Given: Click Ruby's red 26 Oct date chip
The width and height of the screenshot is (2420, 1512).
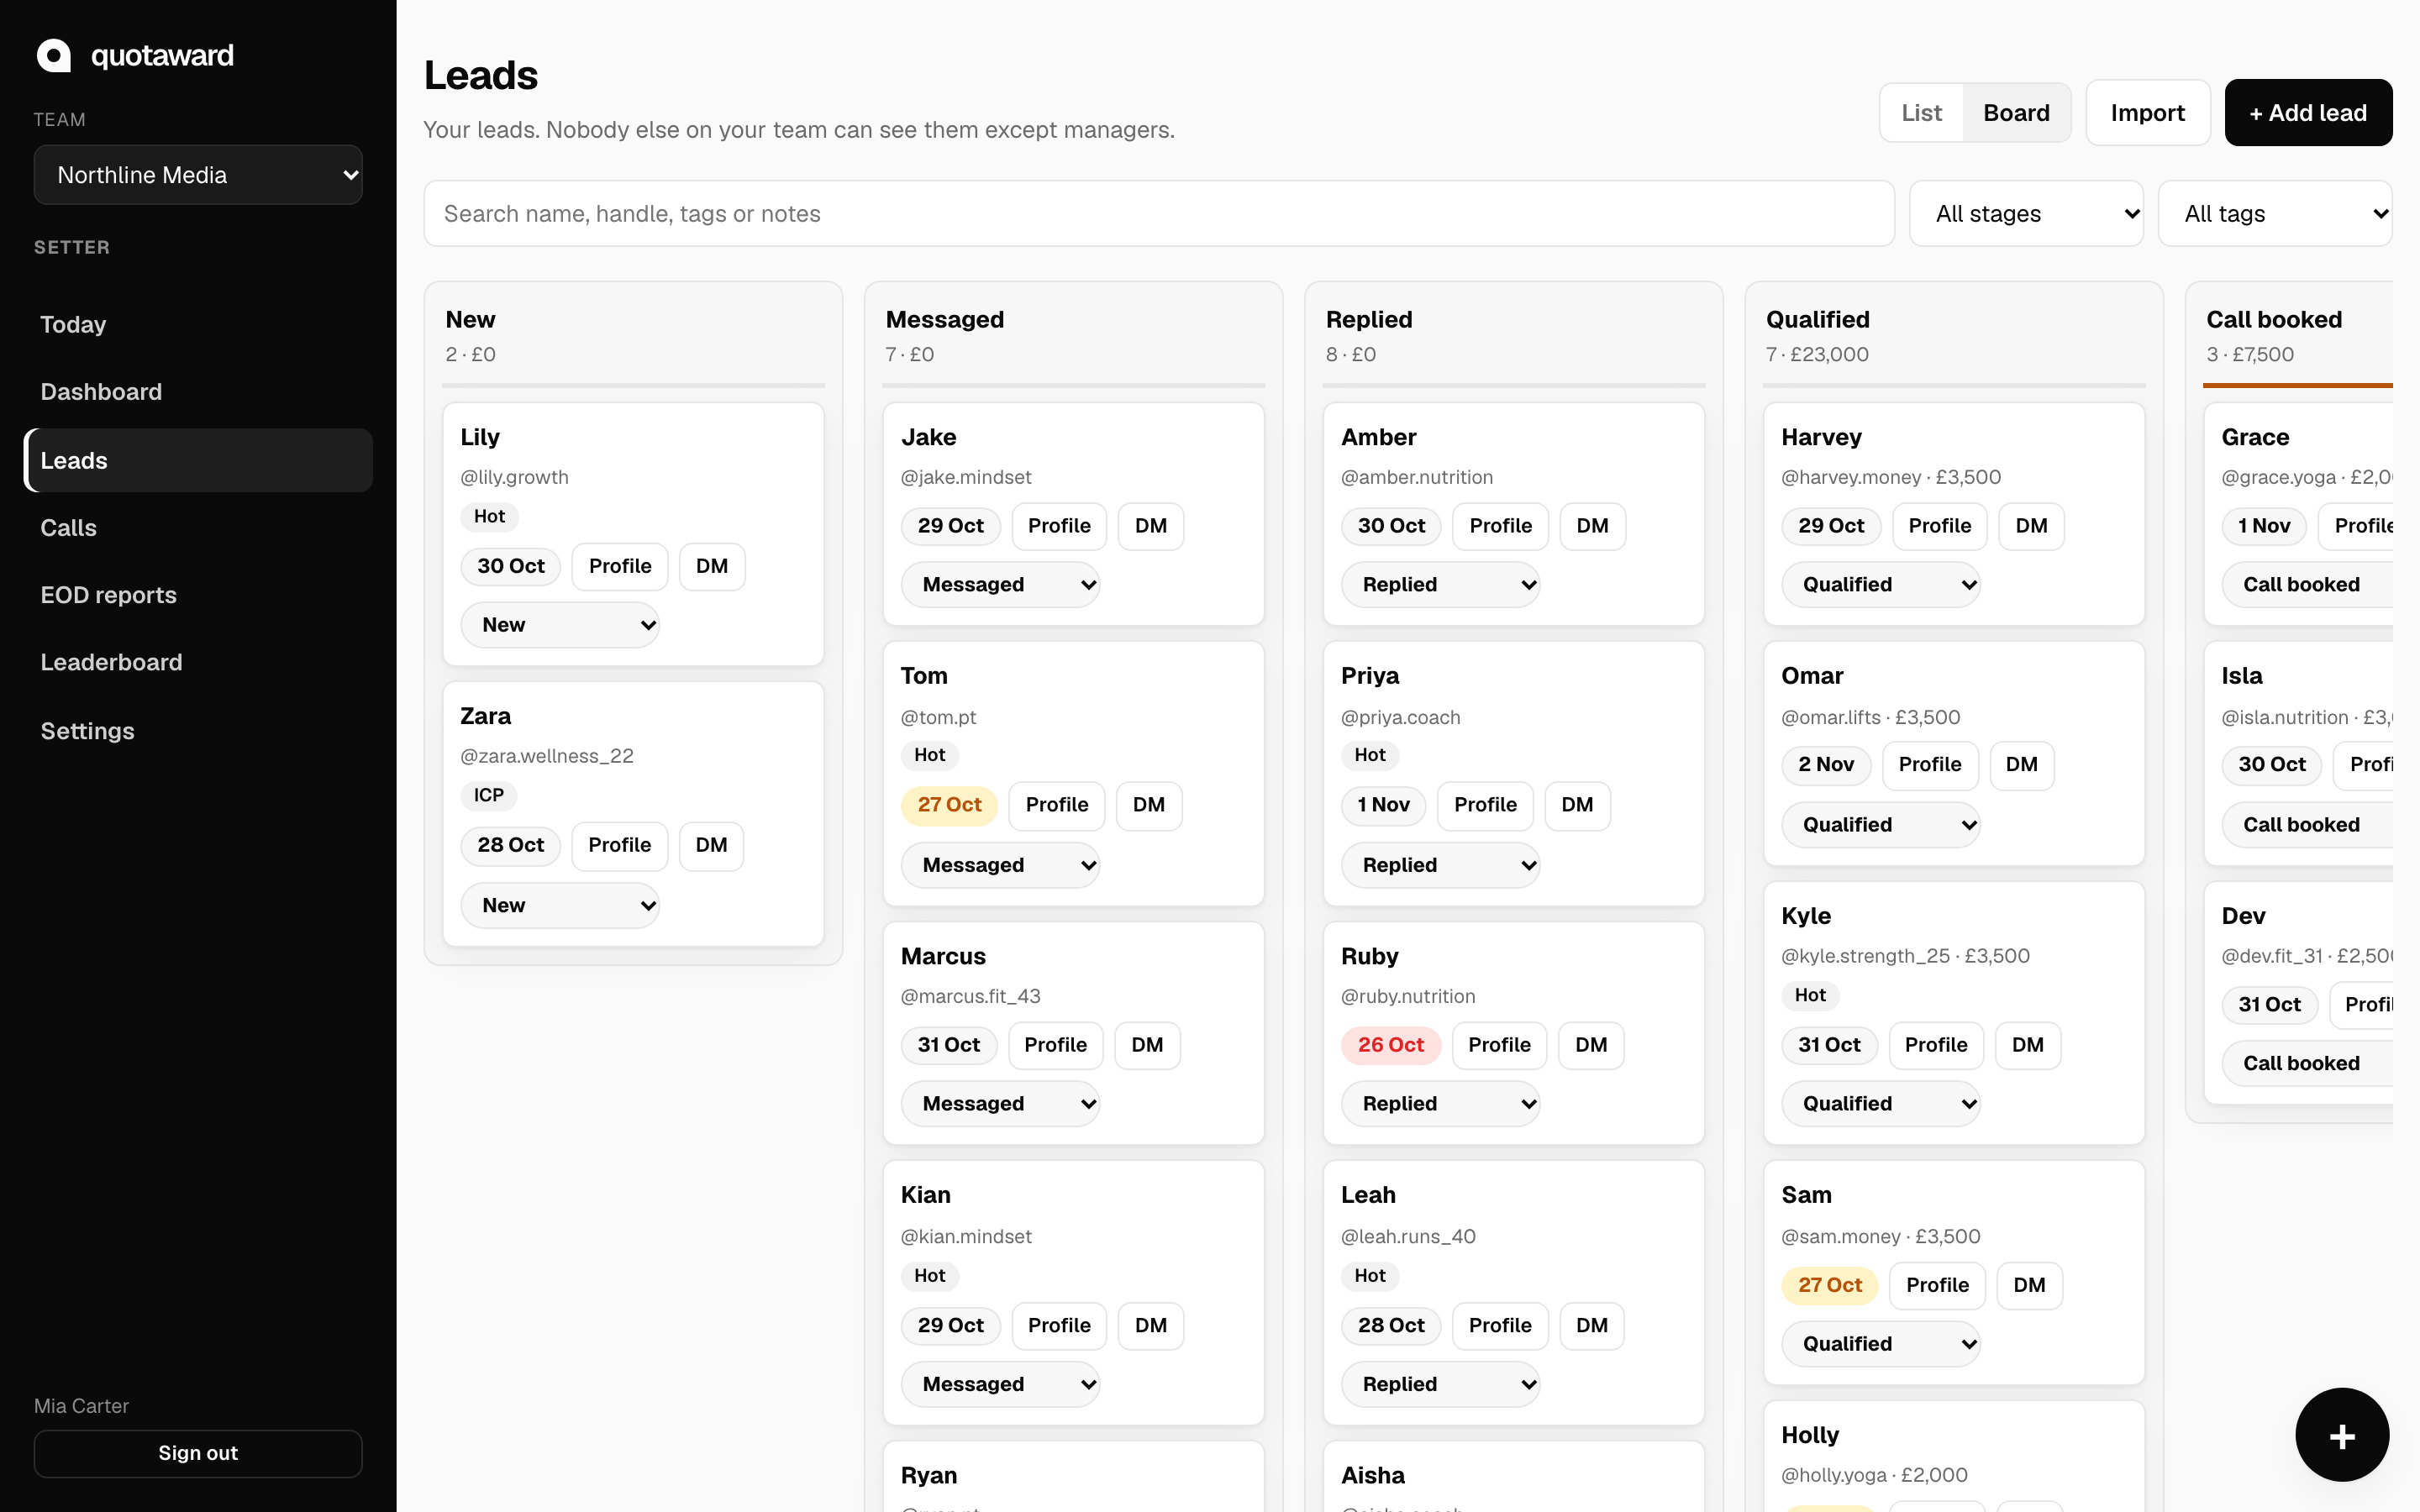Looking at the screenshot, I should 1390,1045.
